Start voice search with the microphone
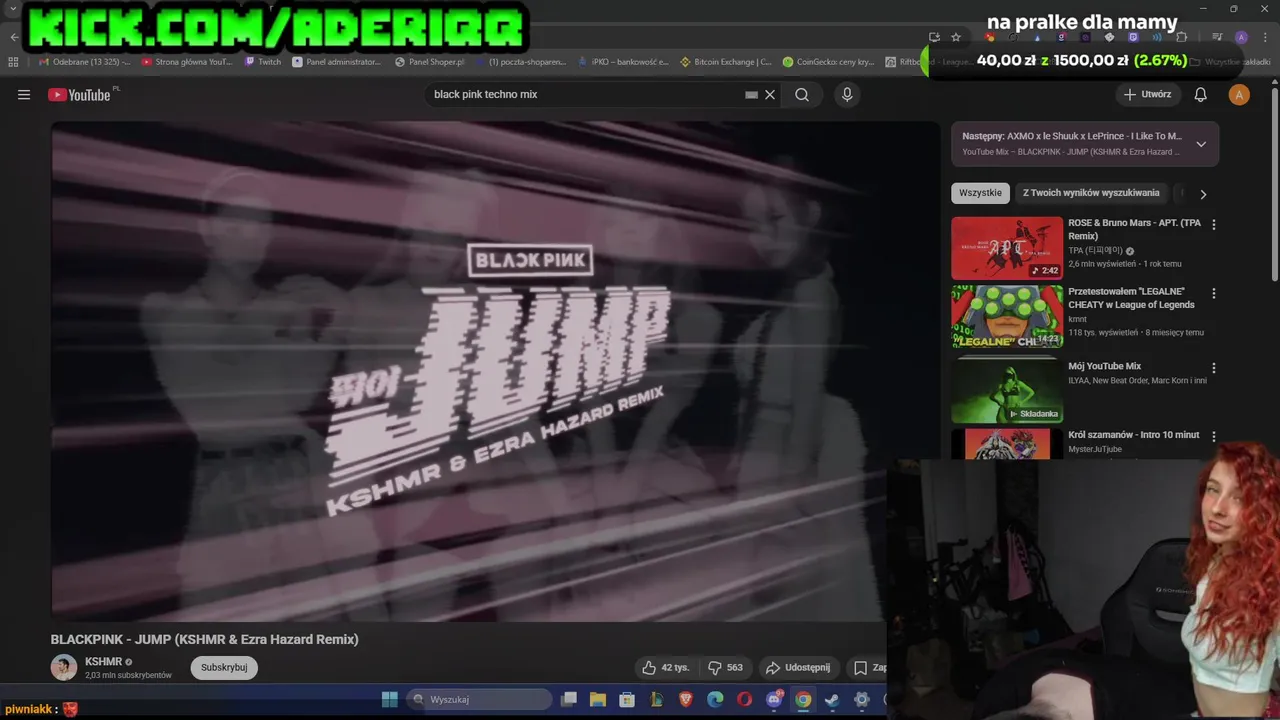Screen dimensions: 1280x720 click(x=847, y=95)
